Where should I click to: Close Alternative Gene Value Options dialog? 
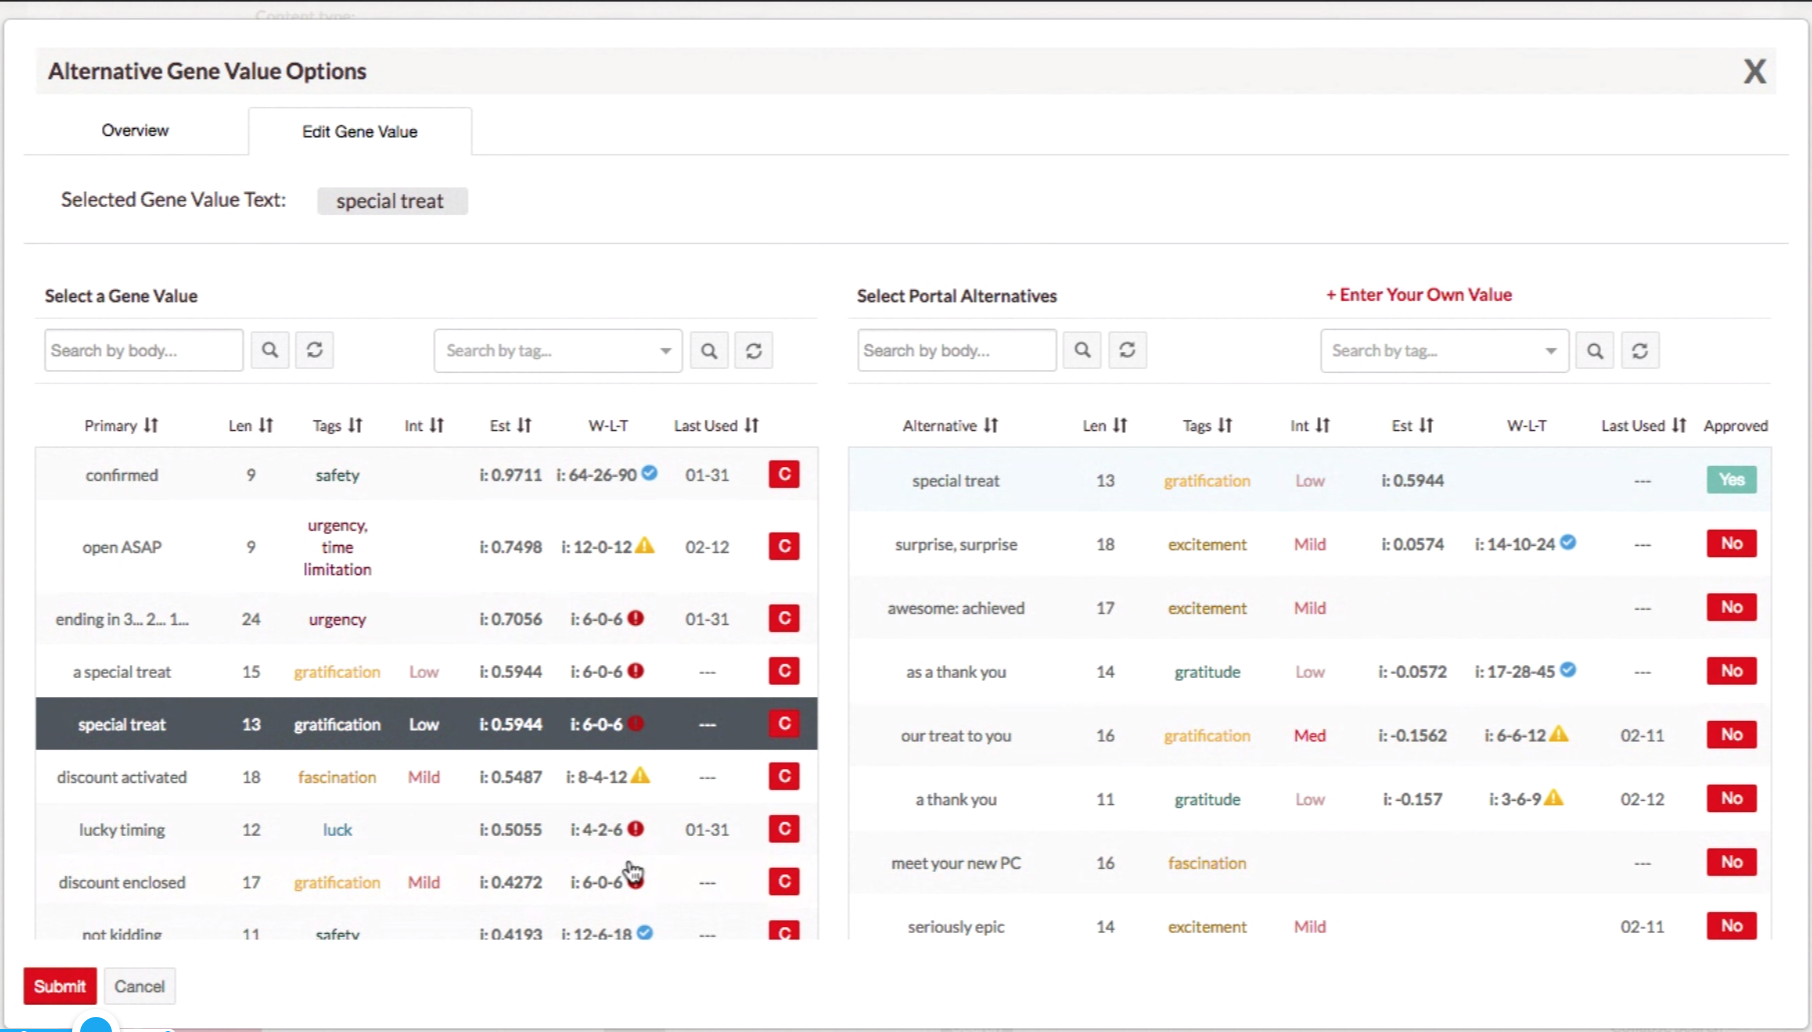pyautogui.click(x=1754, y=71)
